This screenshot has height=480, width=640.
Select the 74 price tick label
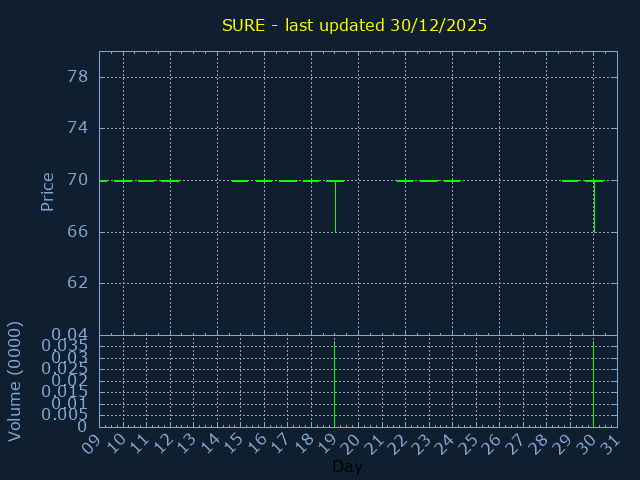pyautogui.click(x=79, y=128)
